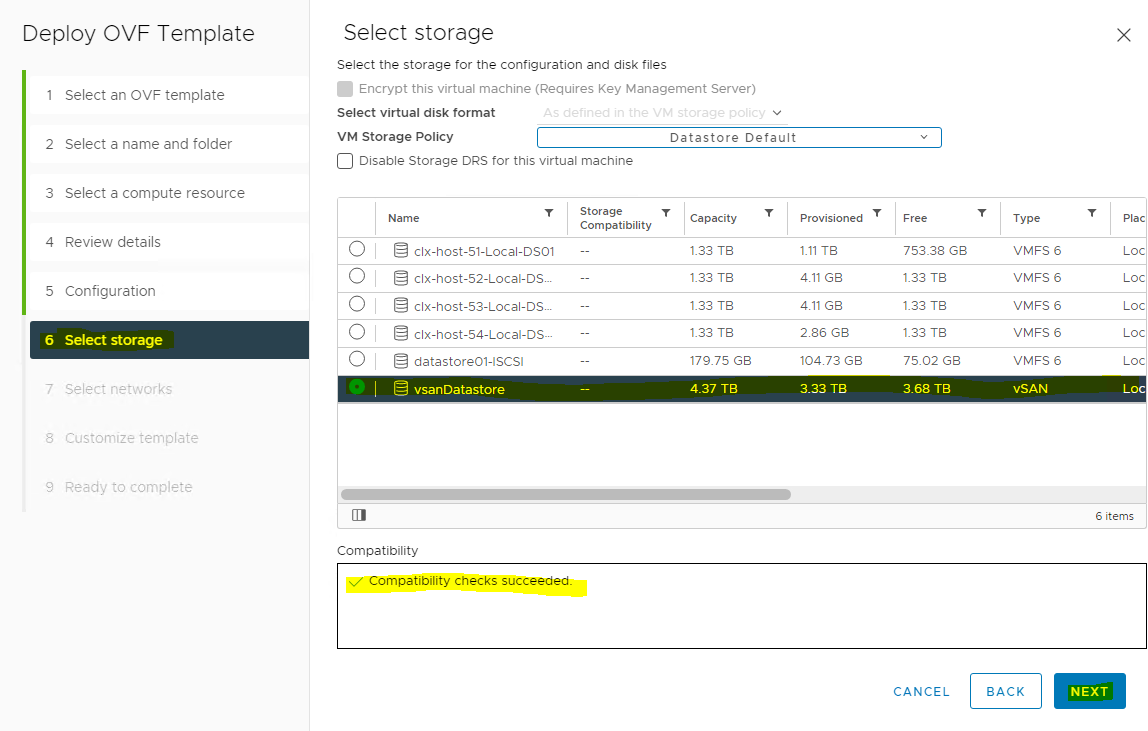The height and width of the screenshot is (731, 1148).
Task: Click the 104.73 GB provisioned cell
Action: 831,360
